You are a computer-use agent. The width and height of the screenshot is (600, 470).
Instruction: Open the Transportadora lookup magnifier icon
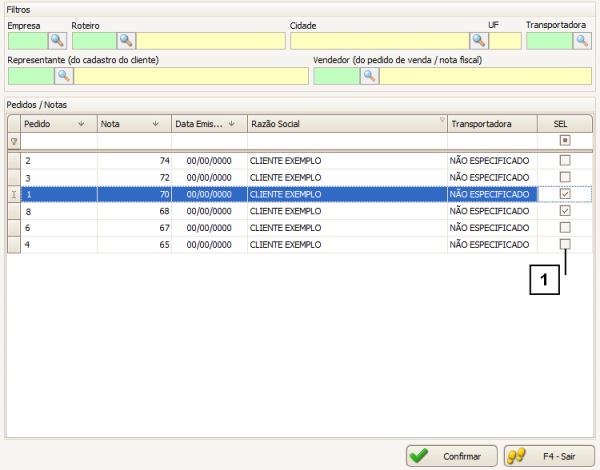(x=582, y=41)
